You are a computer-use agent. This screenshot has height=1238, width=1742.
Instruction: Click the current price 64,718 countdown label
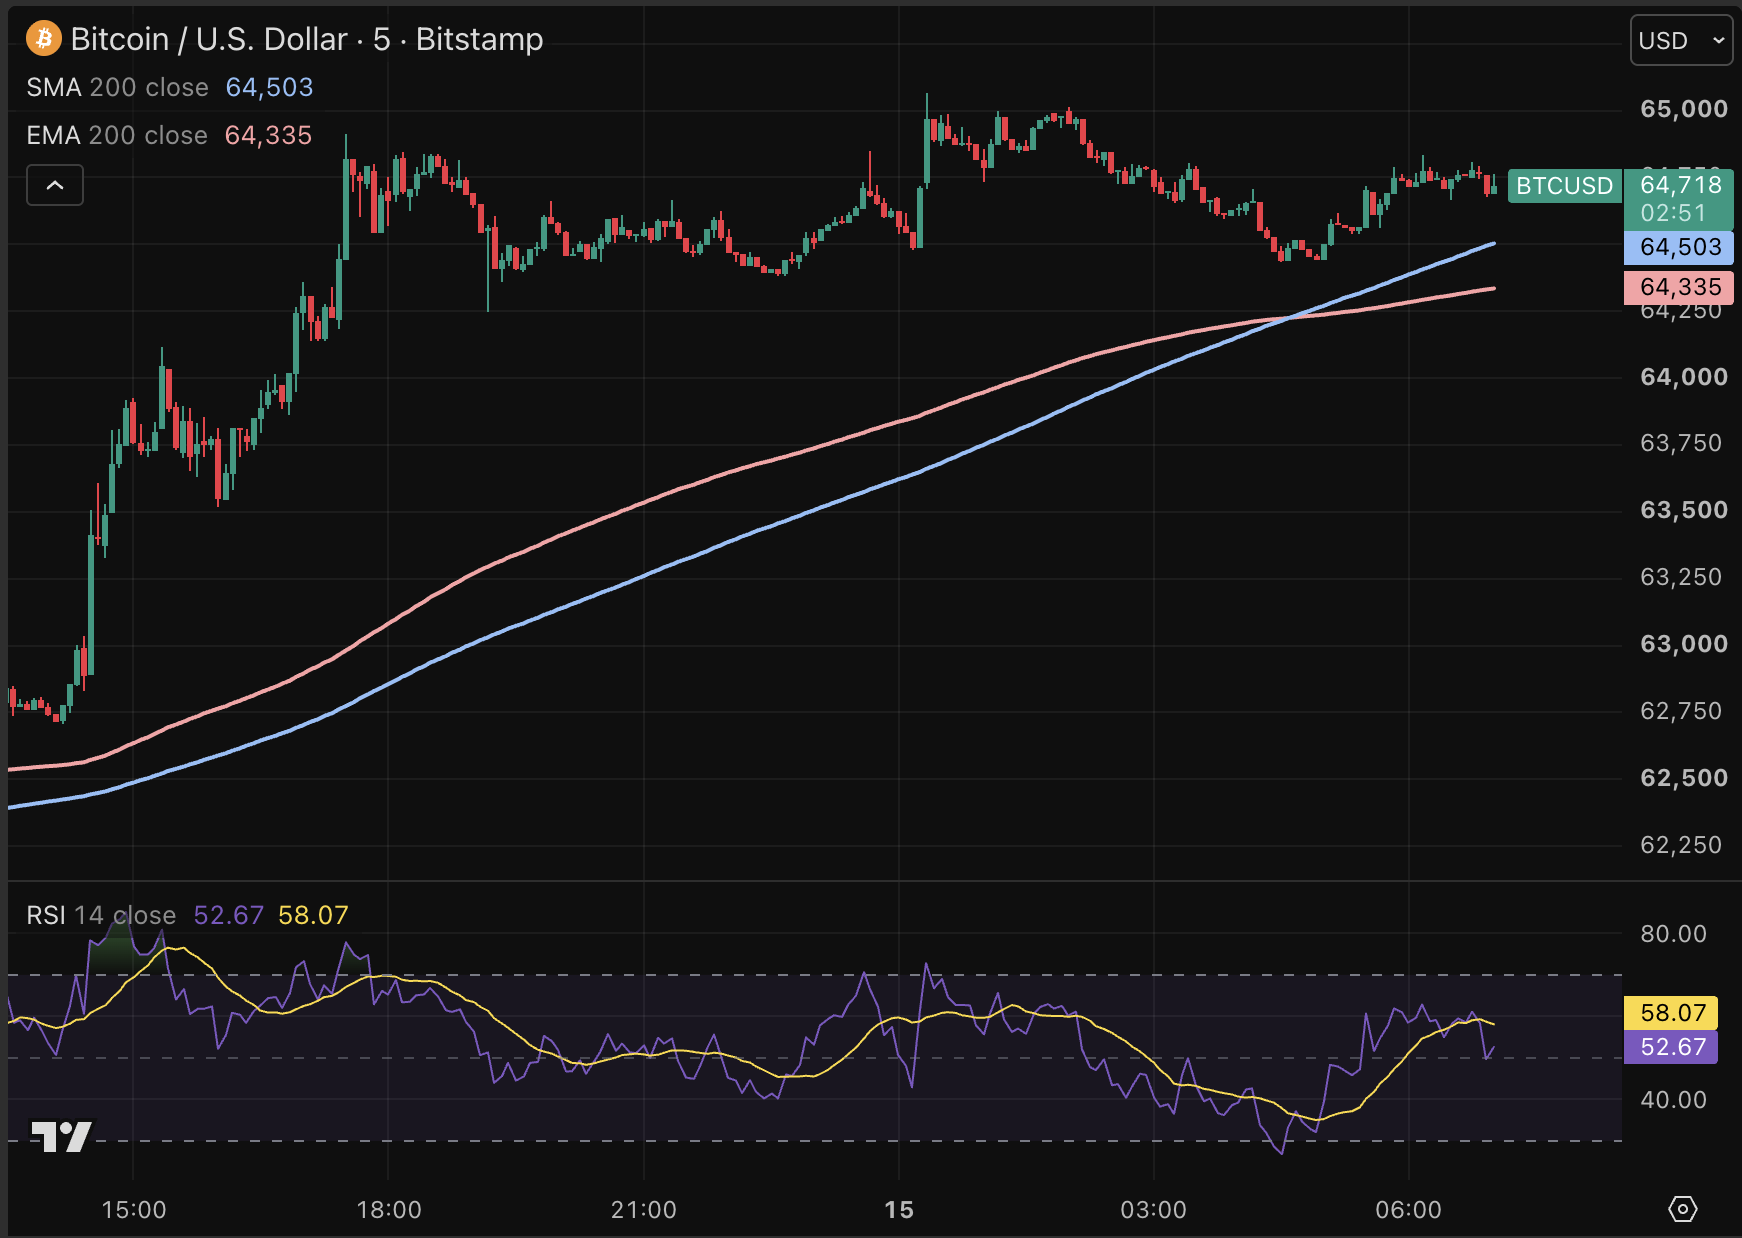click(1679, 199)
